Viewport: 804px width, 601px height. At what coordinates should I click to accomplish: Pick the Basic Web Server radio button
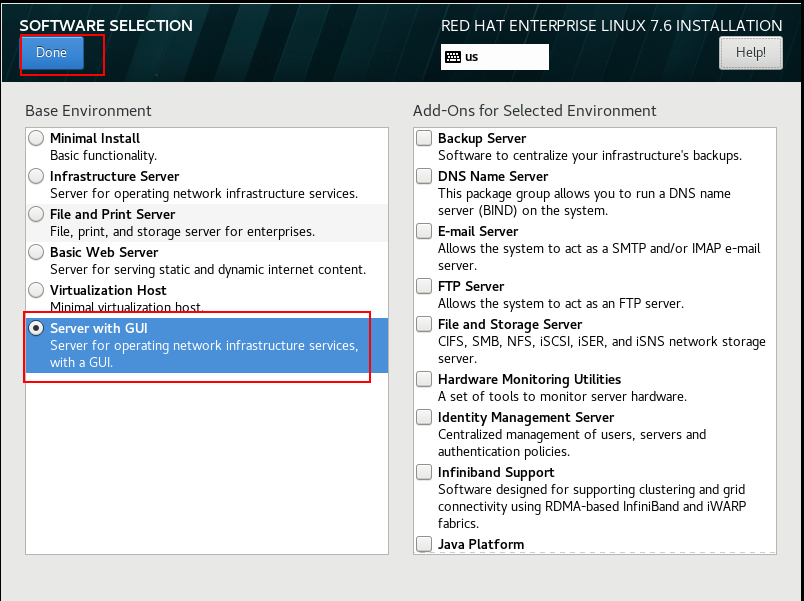click(37, 253)
